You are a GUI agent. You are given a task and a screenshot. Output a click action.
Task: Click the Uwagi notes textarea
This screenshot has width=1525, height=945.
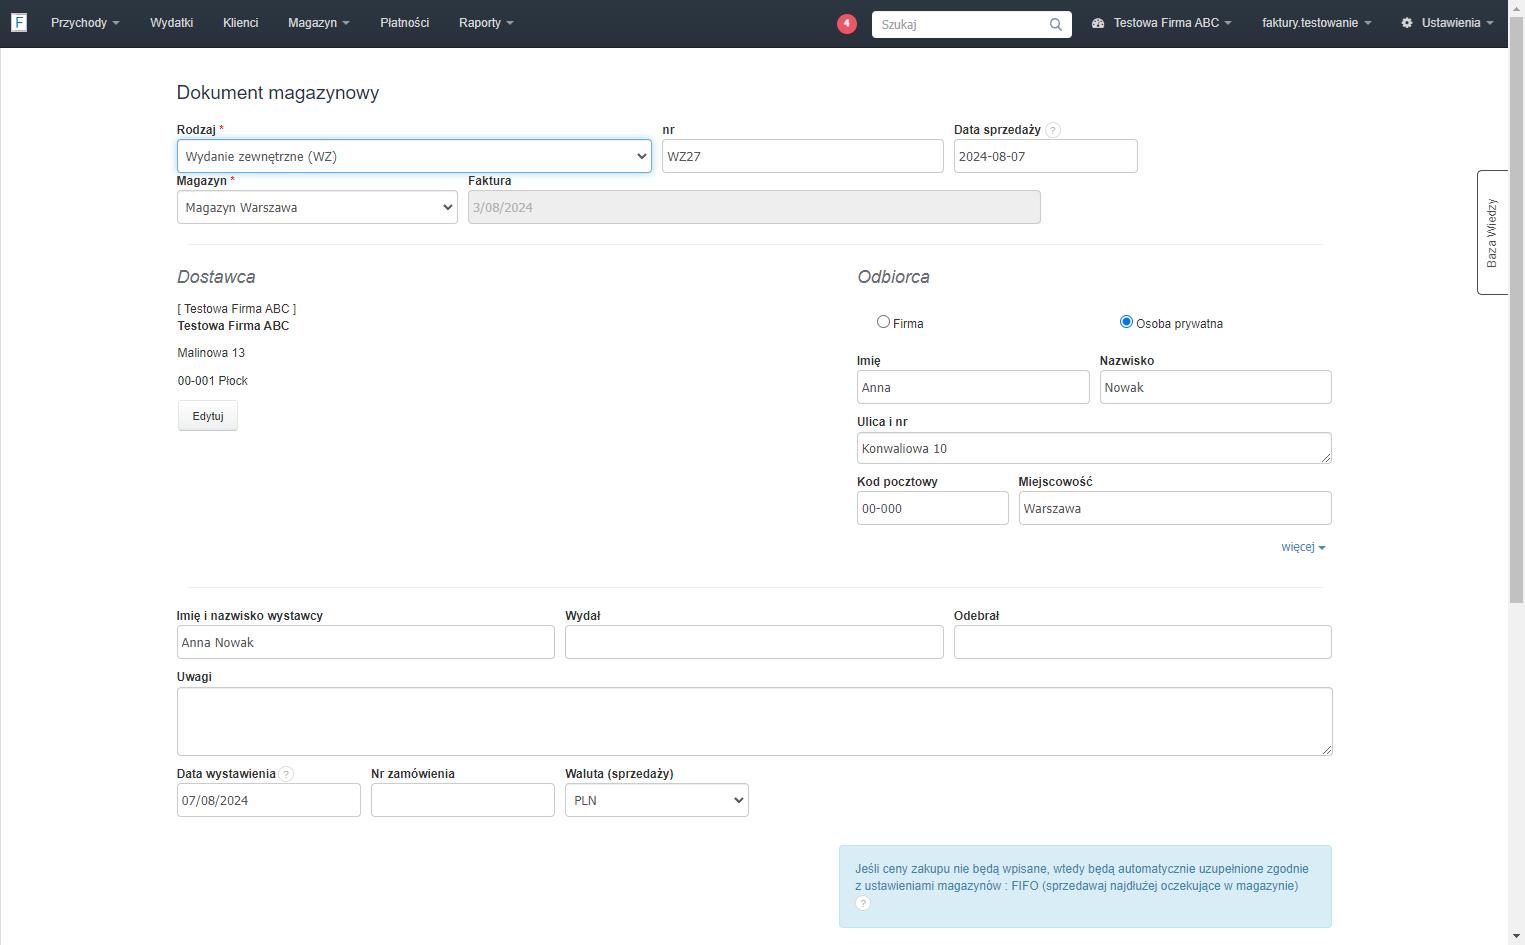tap(754, 721)
